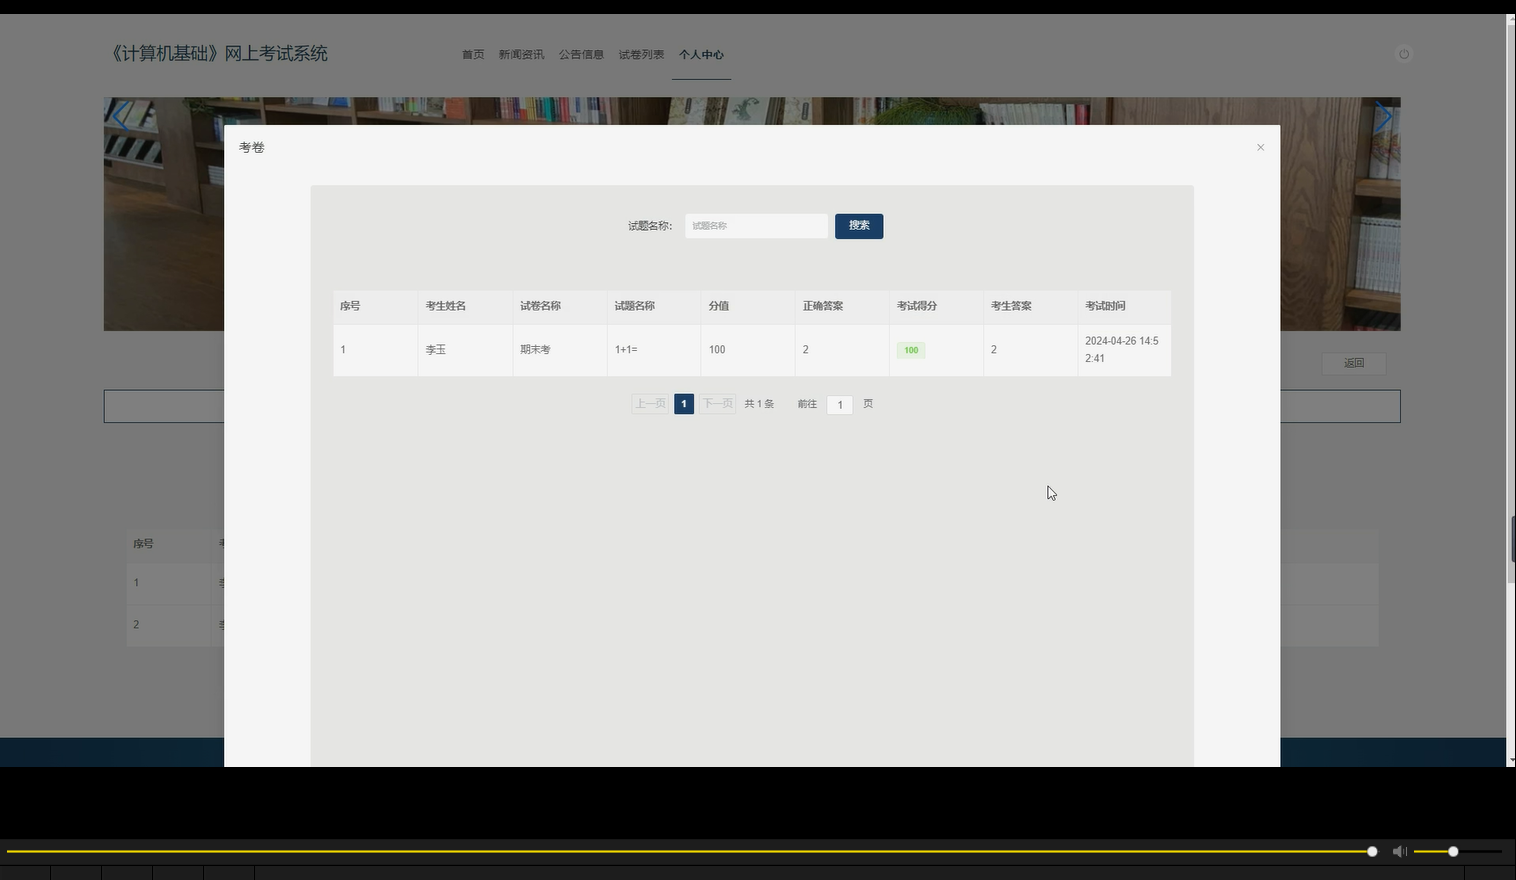The height and width of the screenshot is (880, 1516).
Task: Click the 试题名称 search input field
Action: coord(755,225)
